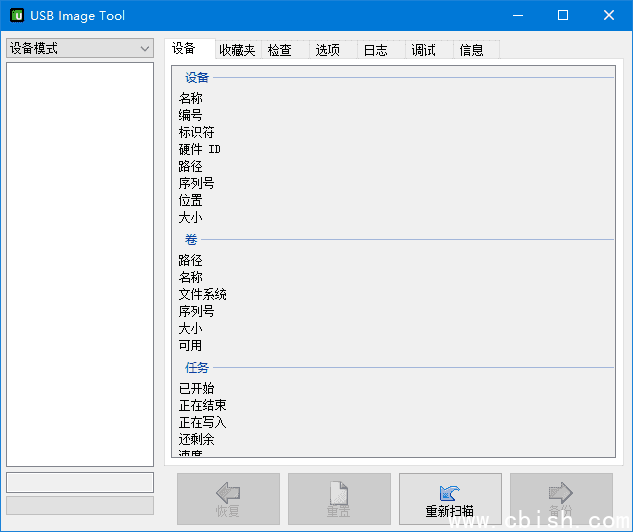Viewport: 633px width, 532px height.
Task: Minimize the USB Image Tool window
Action: point(518,15)
